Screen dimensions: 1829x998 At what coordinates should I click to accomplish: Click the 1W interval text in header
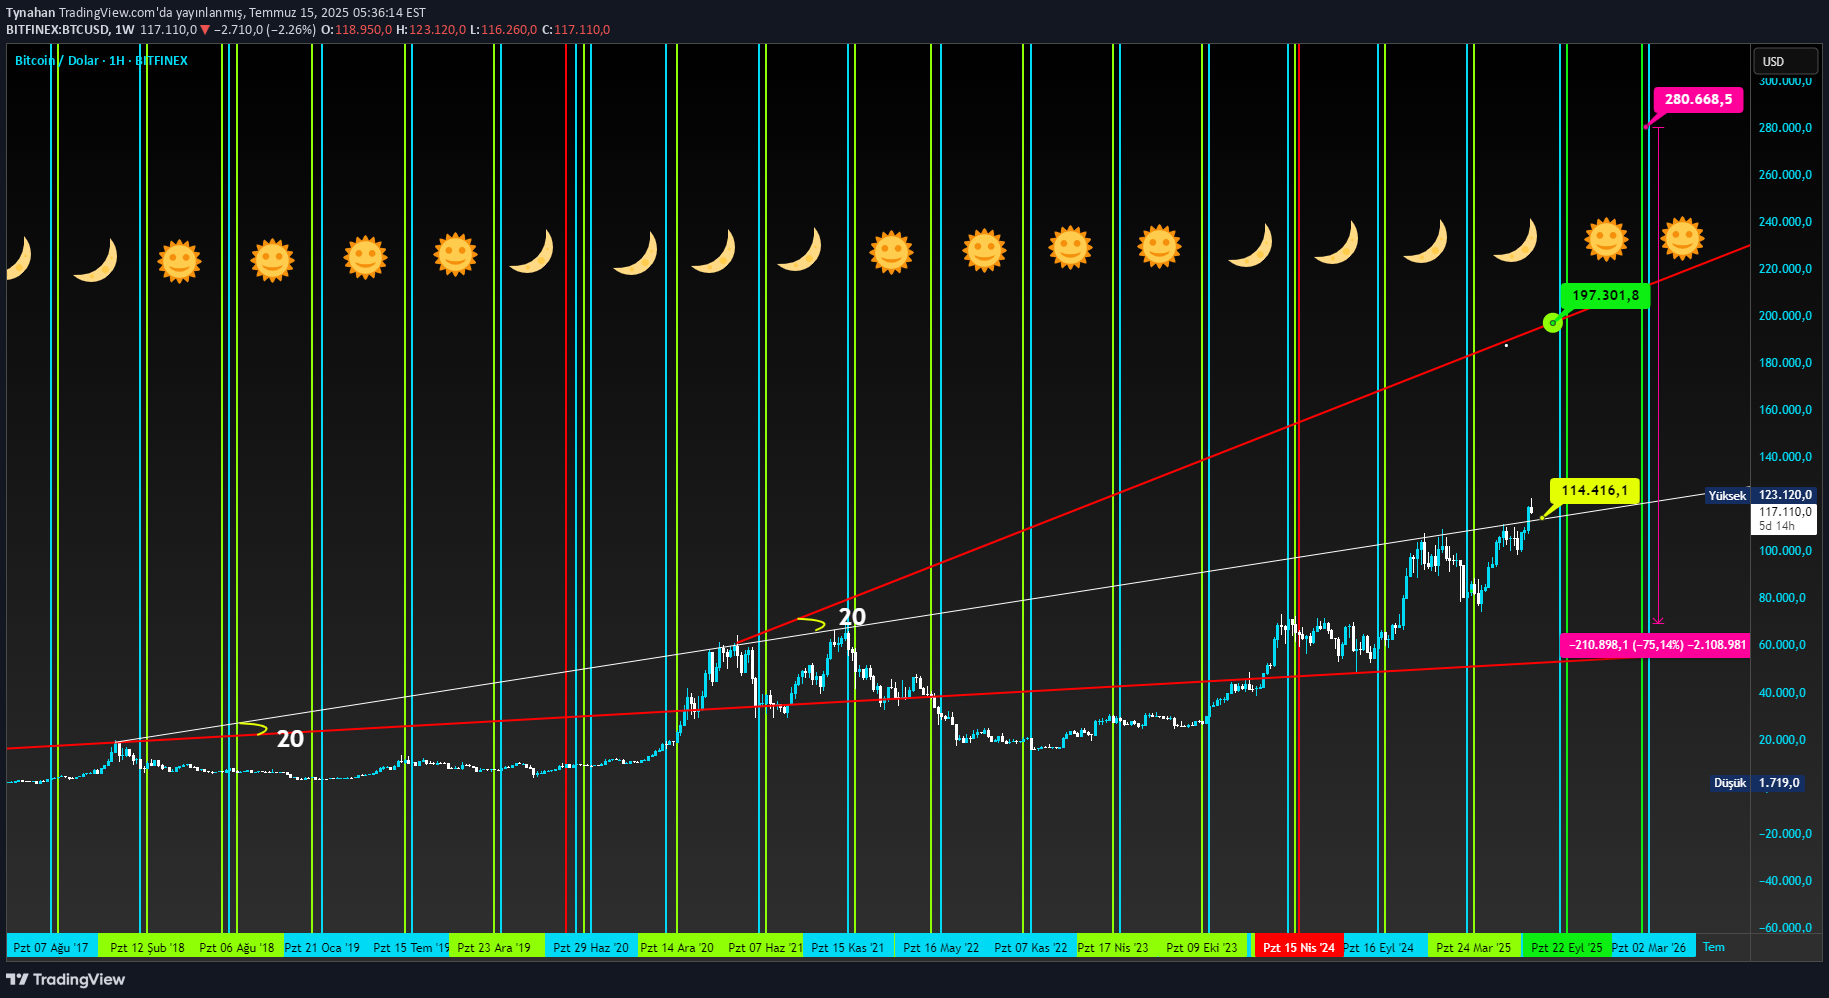click(124, 30)
